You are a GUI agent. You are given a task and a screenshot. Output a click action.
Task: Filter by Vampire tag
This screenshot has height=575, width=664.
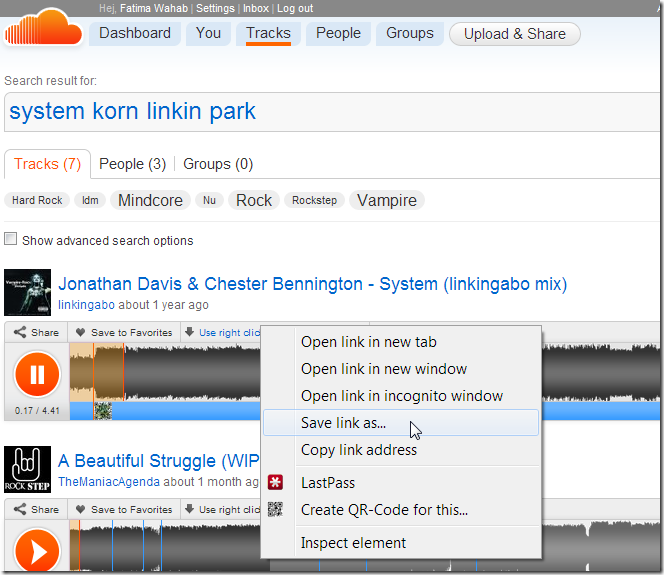click(x=387, y=200)
